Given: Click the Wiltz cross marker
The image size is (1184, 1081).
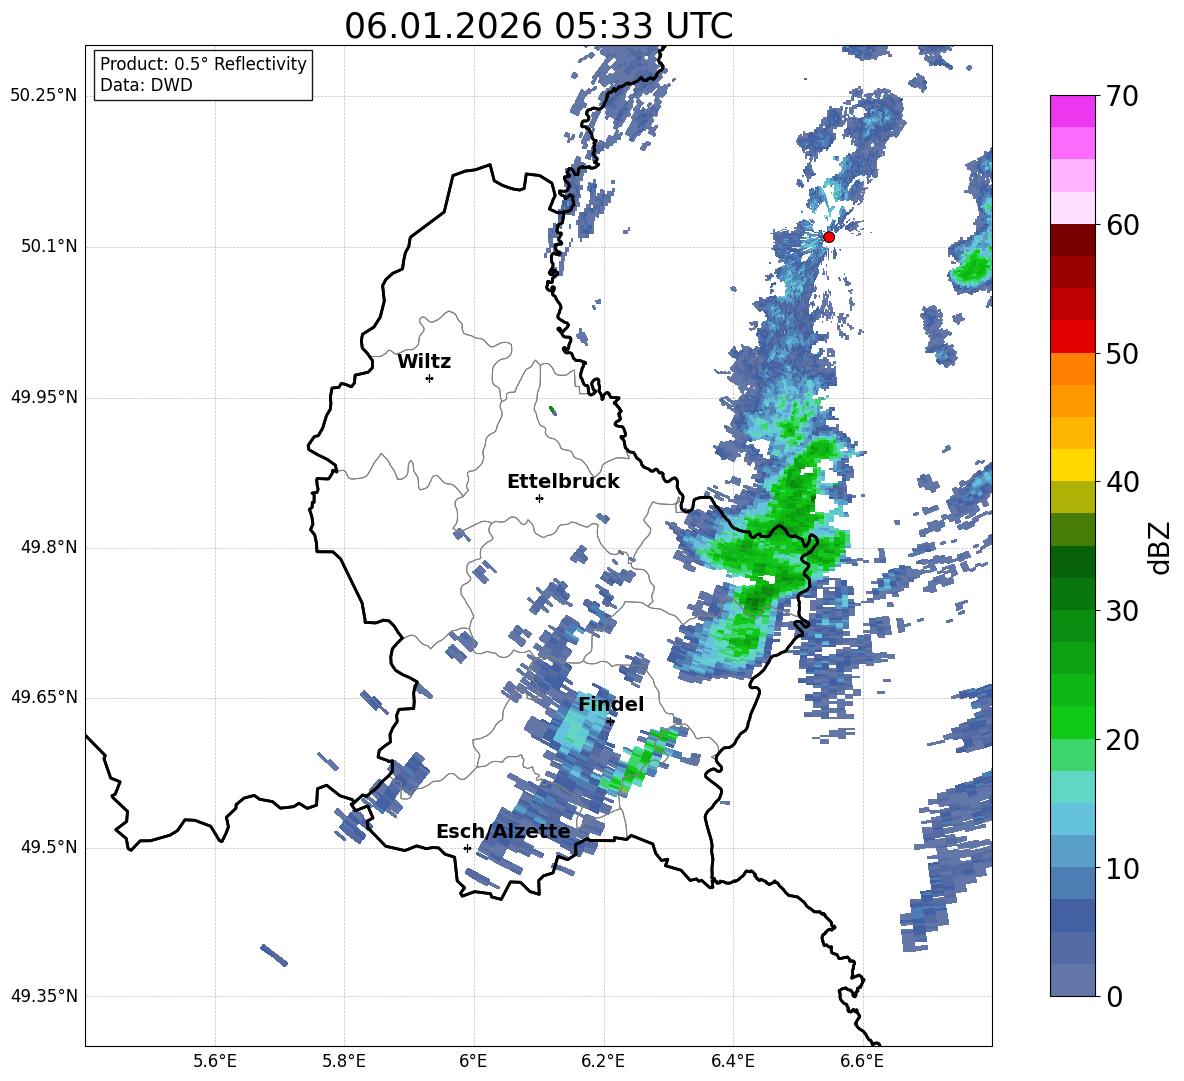Looking at the screenshot, I should (x=429, y=378).
